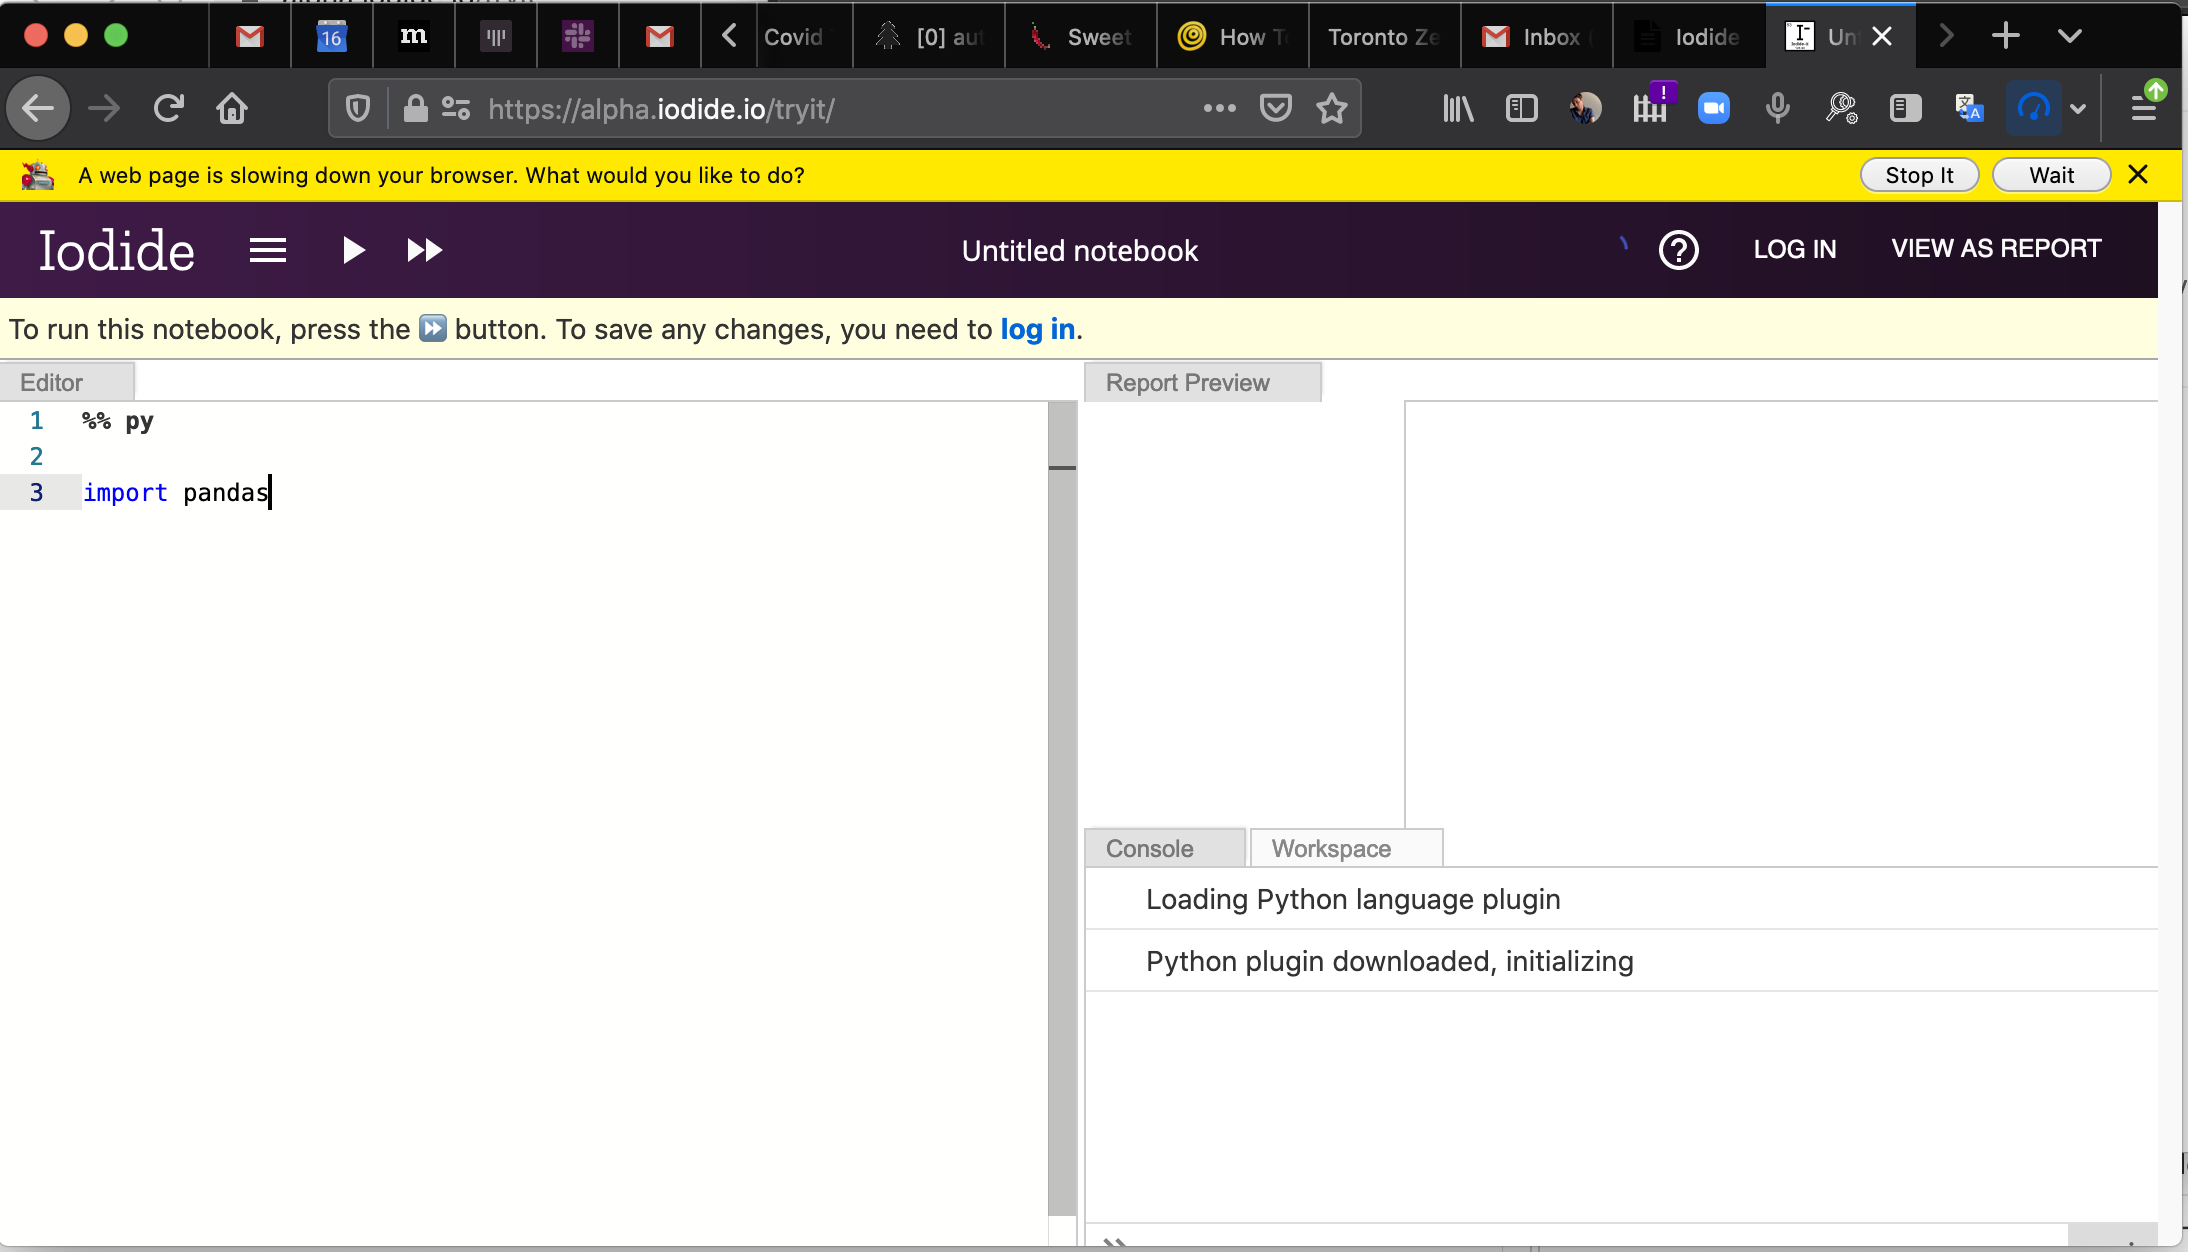Toggle Firefox sidebar view icon

click(1521, 108)
